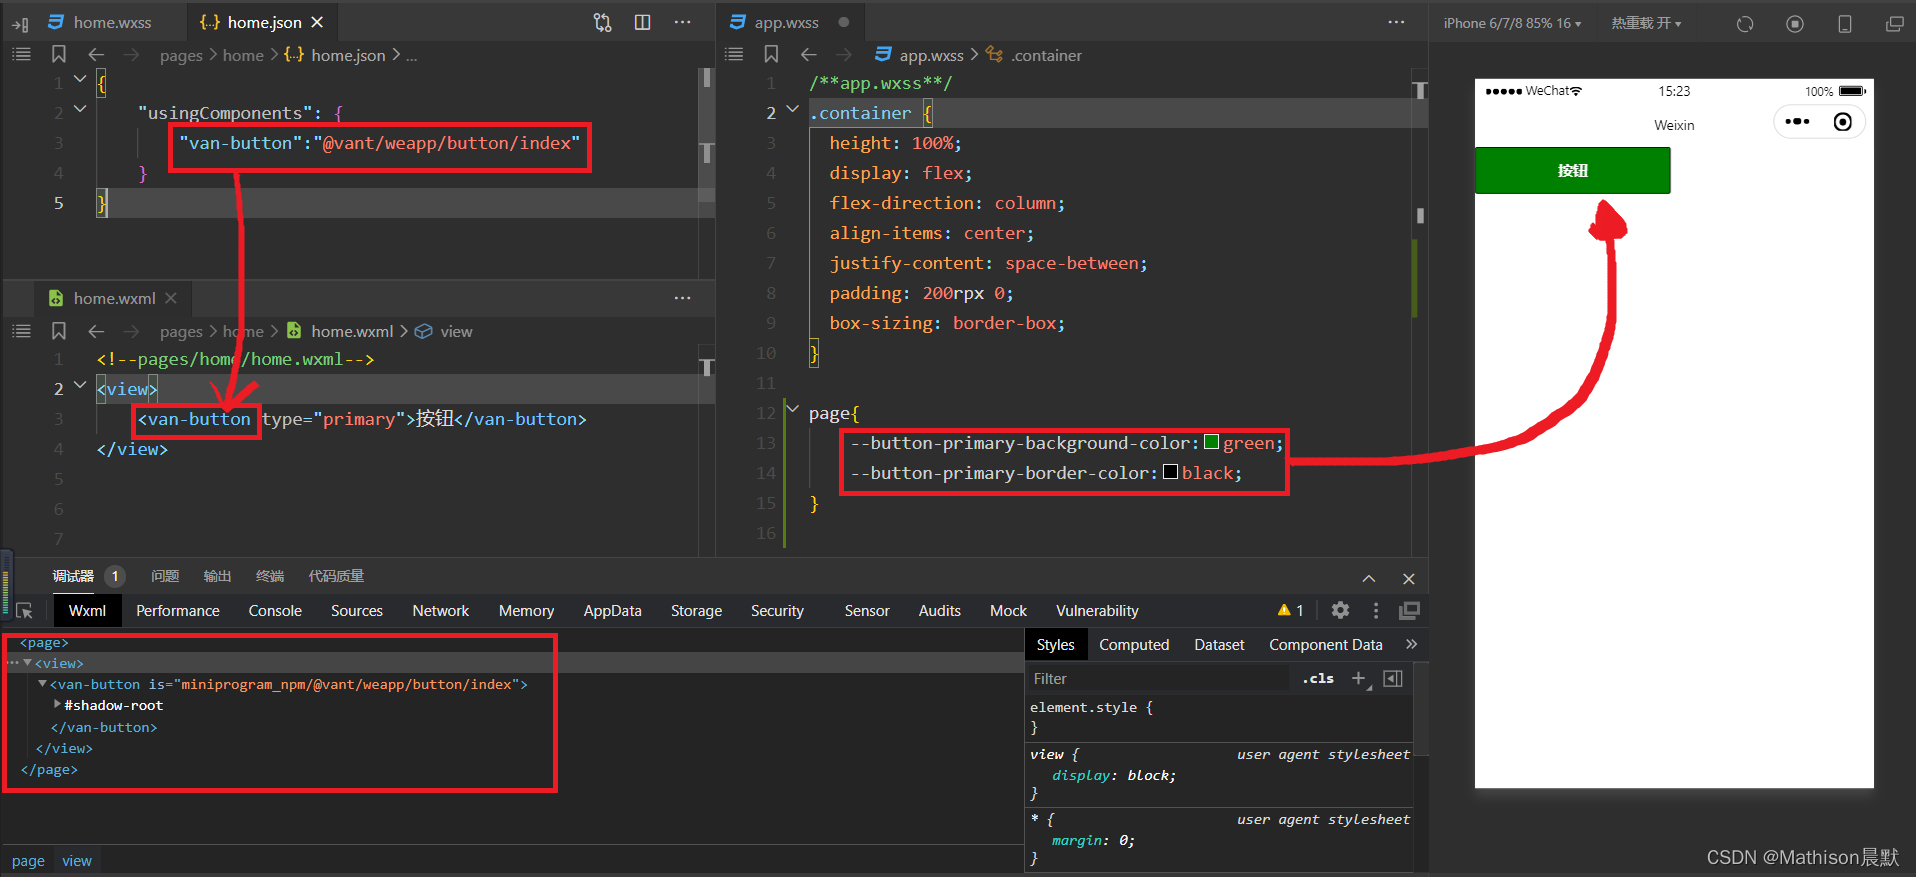Tap the mini program capsule close target icon
This screenshot has width=1916, height=877.
point(1843,122)
